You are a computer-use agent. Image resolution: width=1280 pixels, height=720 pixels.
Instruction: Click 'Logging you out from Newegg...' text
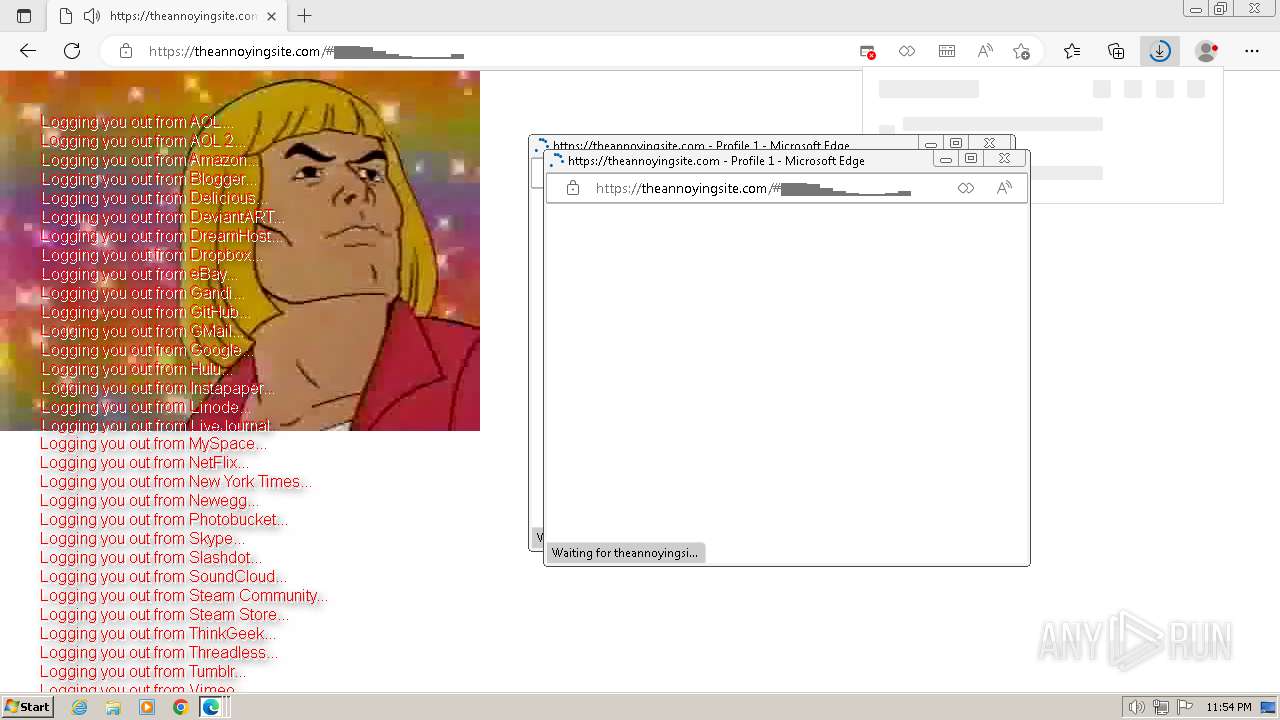(149, 500)
